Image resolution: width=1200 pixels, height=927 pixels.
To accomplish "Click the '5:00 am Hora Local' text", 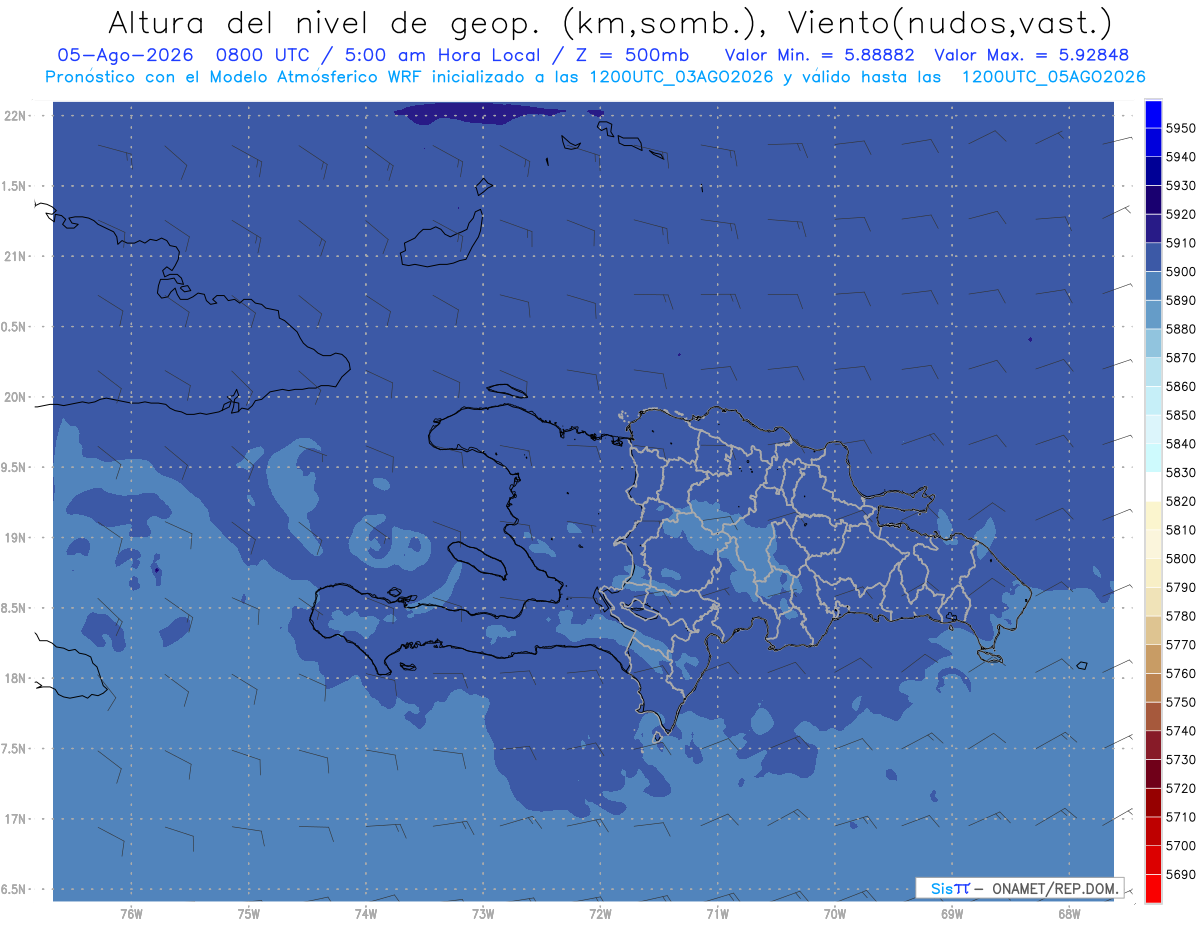I will point(442,55).
